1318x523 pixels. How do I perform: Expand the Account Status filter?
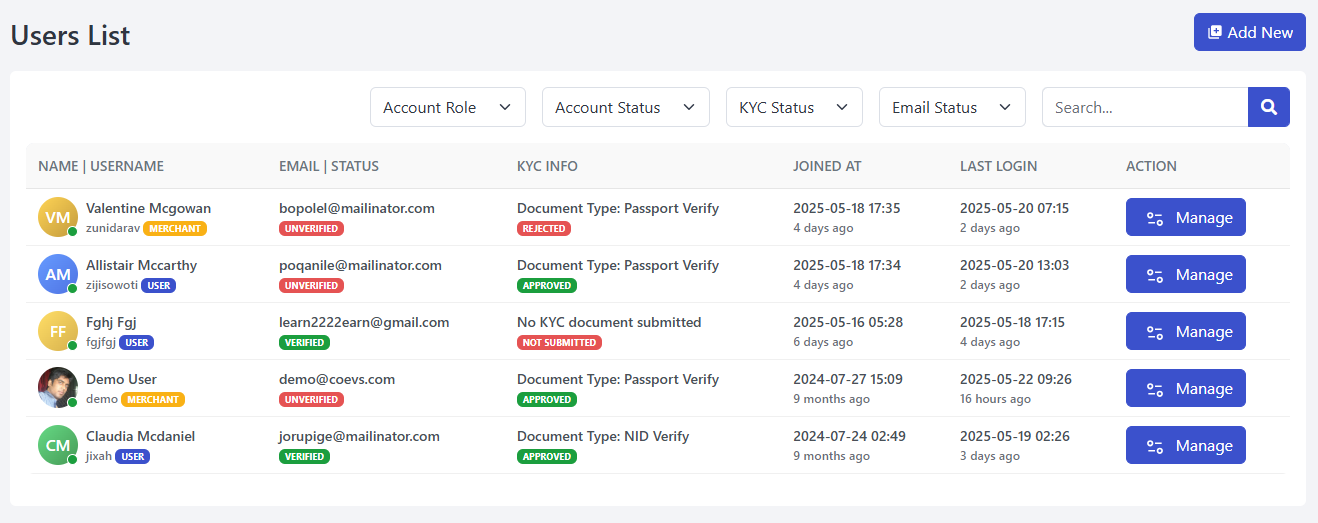point(625,107)
